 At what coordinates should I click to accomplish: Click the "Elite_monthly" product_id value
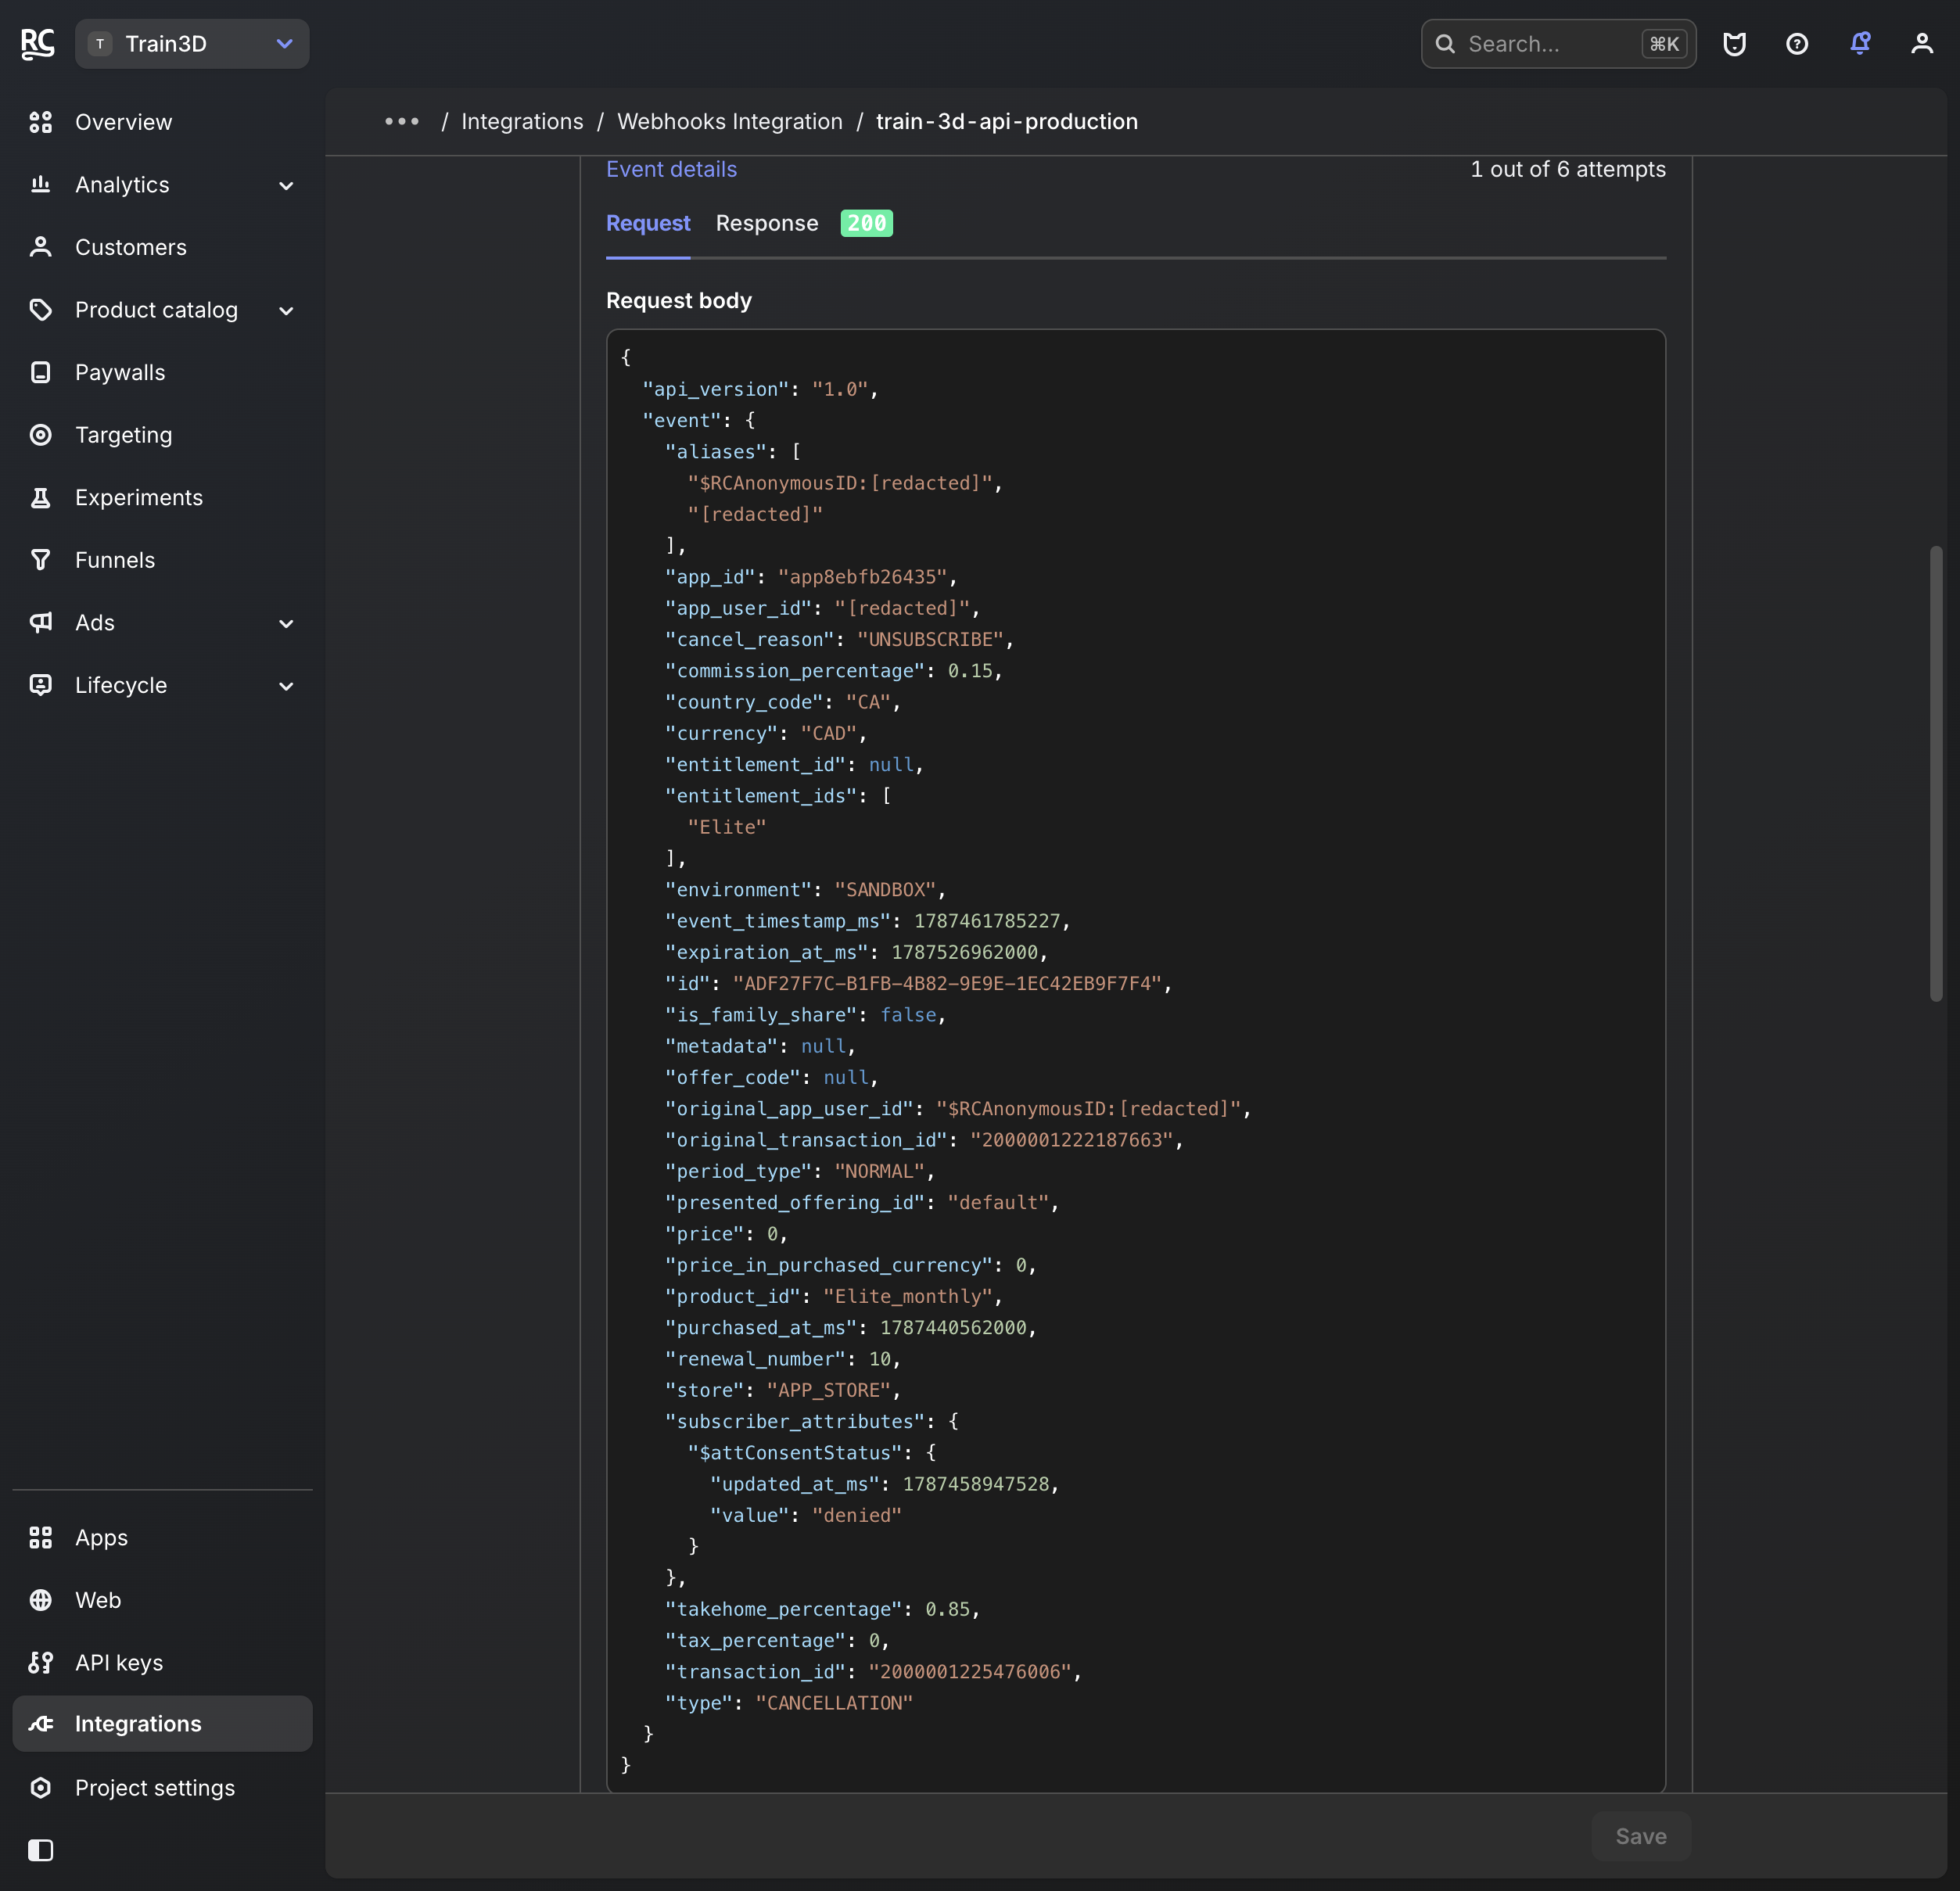pos(907,1296)
